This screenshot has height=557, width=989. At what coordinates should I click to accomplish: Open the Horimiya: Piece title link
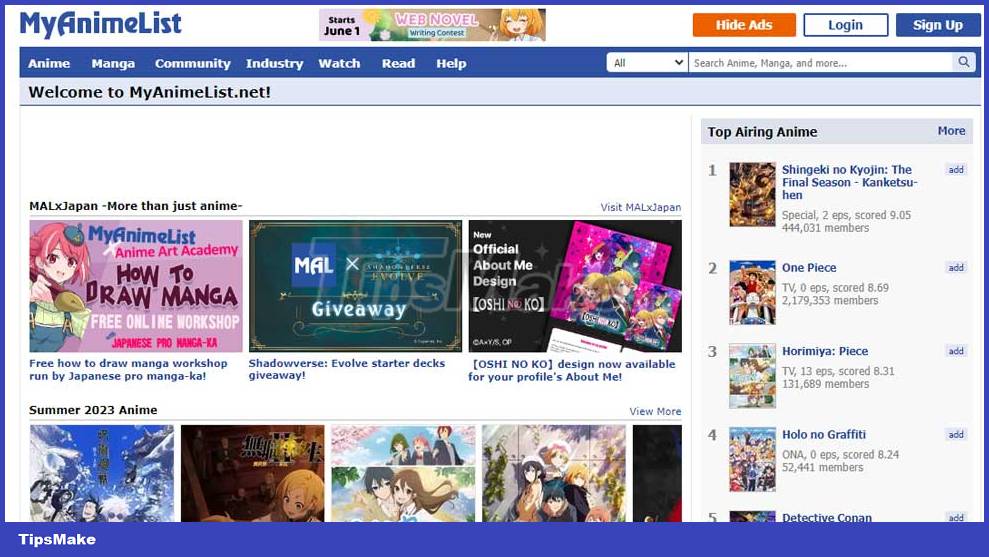point(825,351)
